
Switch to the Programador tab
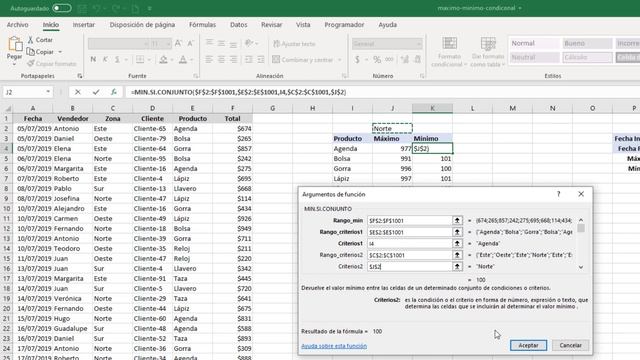point(344,25)
